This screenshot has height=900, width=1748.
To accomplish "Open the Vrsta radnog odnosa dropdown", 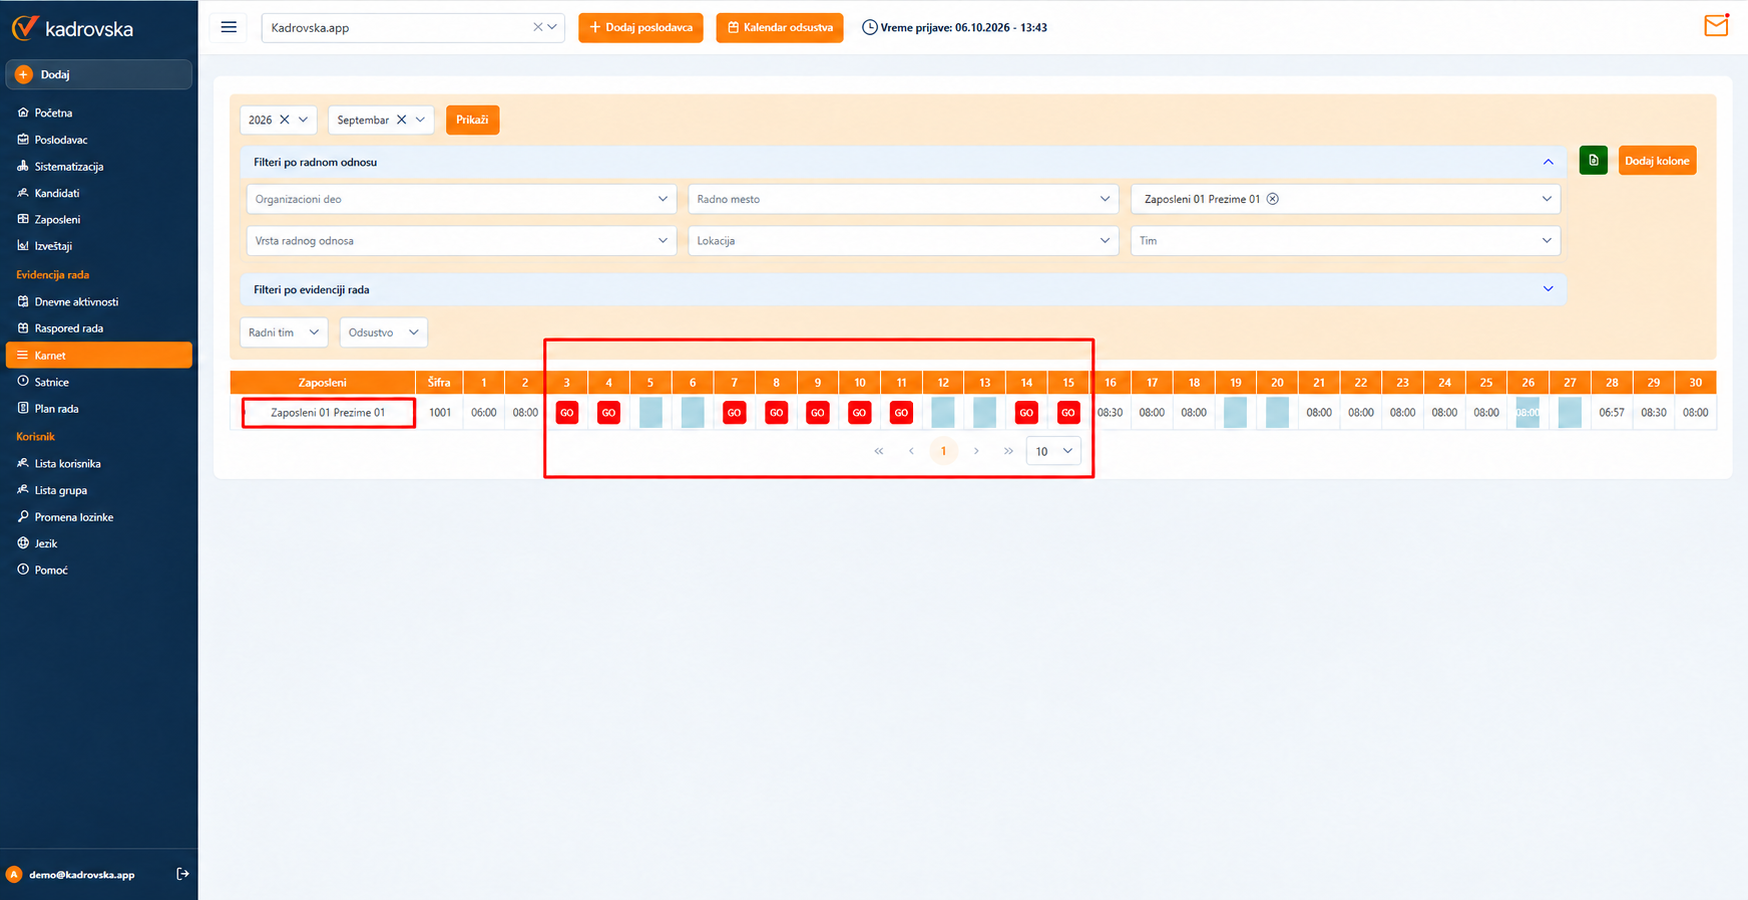I will click(461, 241).
